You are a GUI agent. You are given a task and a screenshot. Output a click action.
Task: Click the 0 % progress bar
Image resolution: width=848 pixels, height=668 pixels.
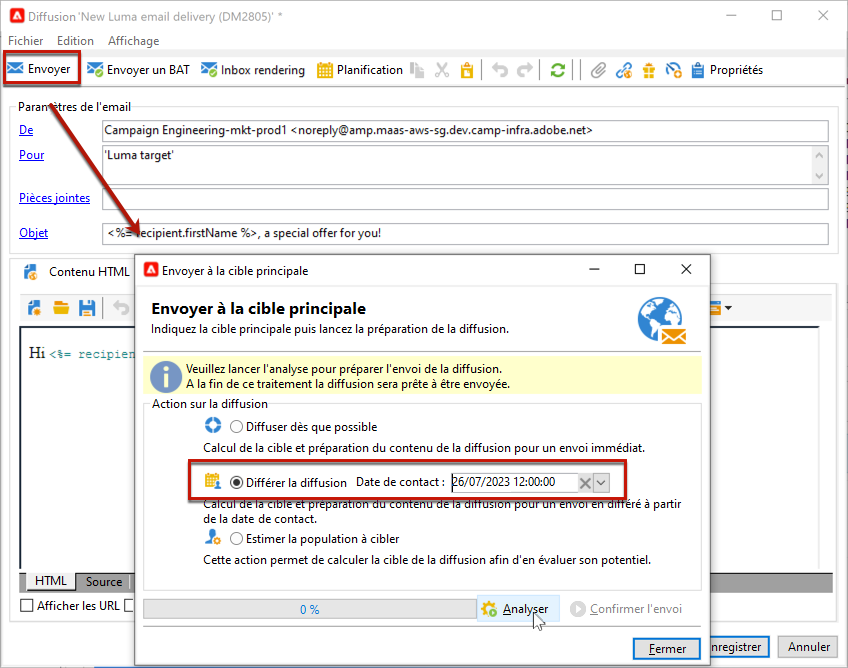click(309, 609)
